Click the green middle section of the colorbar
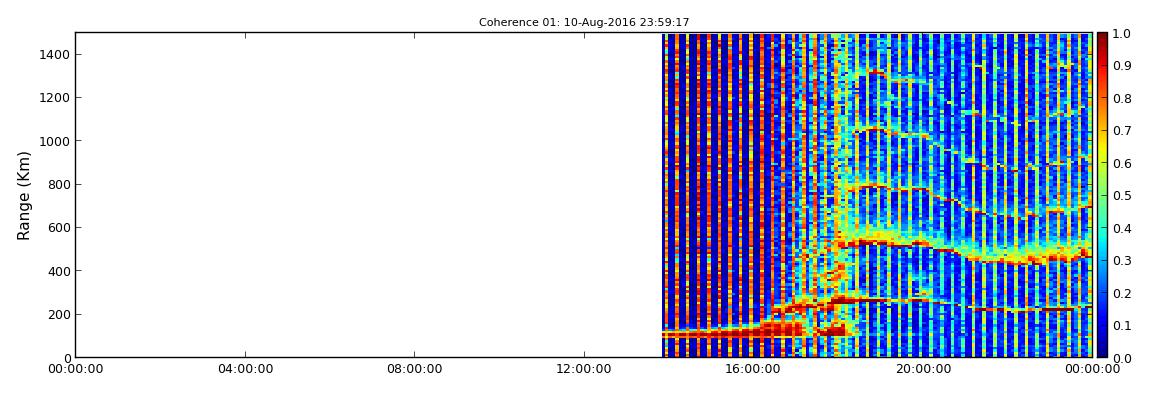Viewport: 1150px width, 407px height. pos(1102,196)
